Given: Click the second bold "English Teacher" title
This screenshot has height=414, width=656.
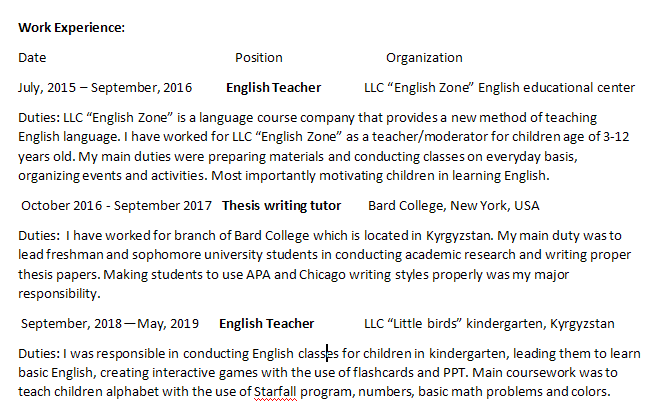Looking at the screenshot, I should (266, 324).
